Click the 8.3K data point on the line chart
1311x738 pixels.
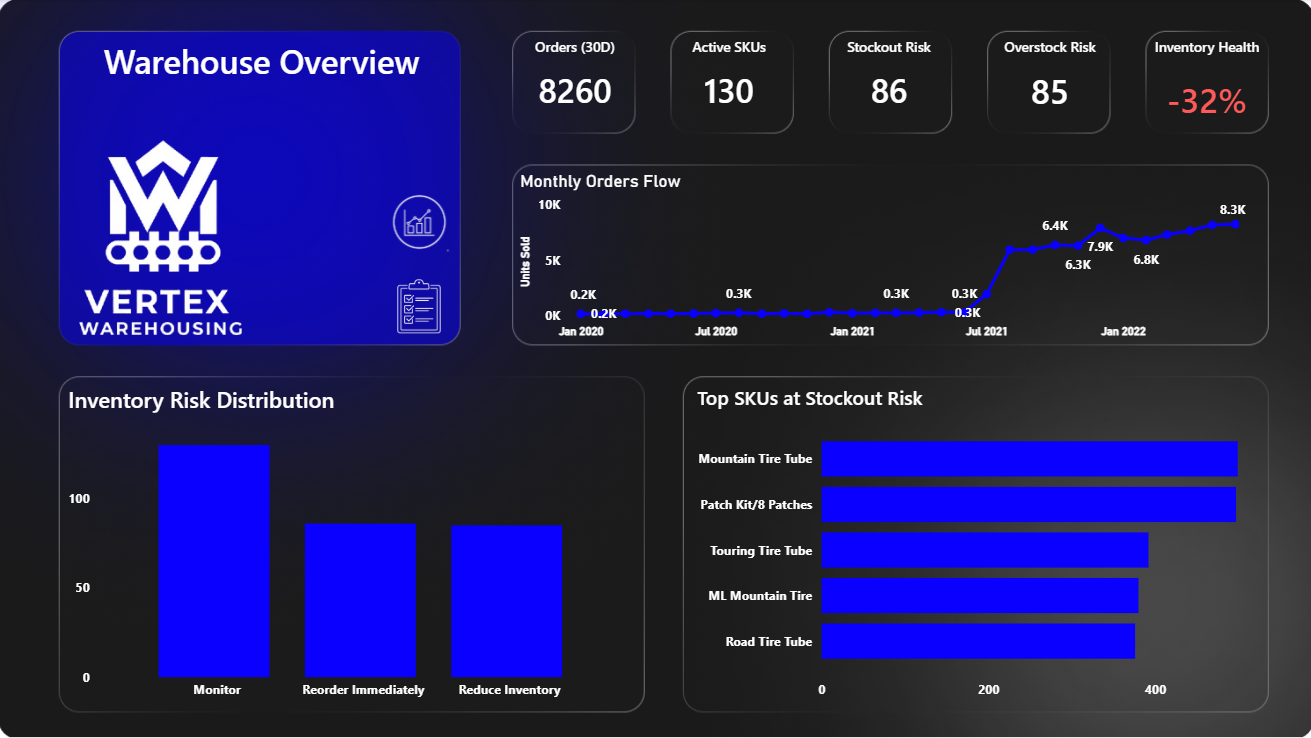coord(1236,227)
